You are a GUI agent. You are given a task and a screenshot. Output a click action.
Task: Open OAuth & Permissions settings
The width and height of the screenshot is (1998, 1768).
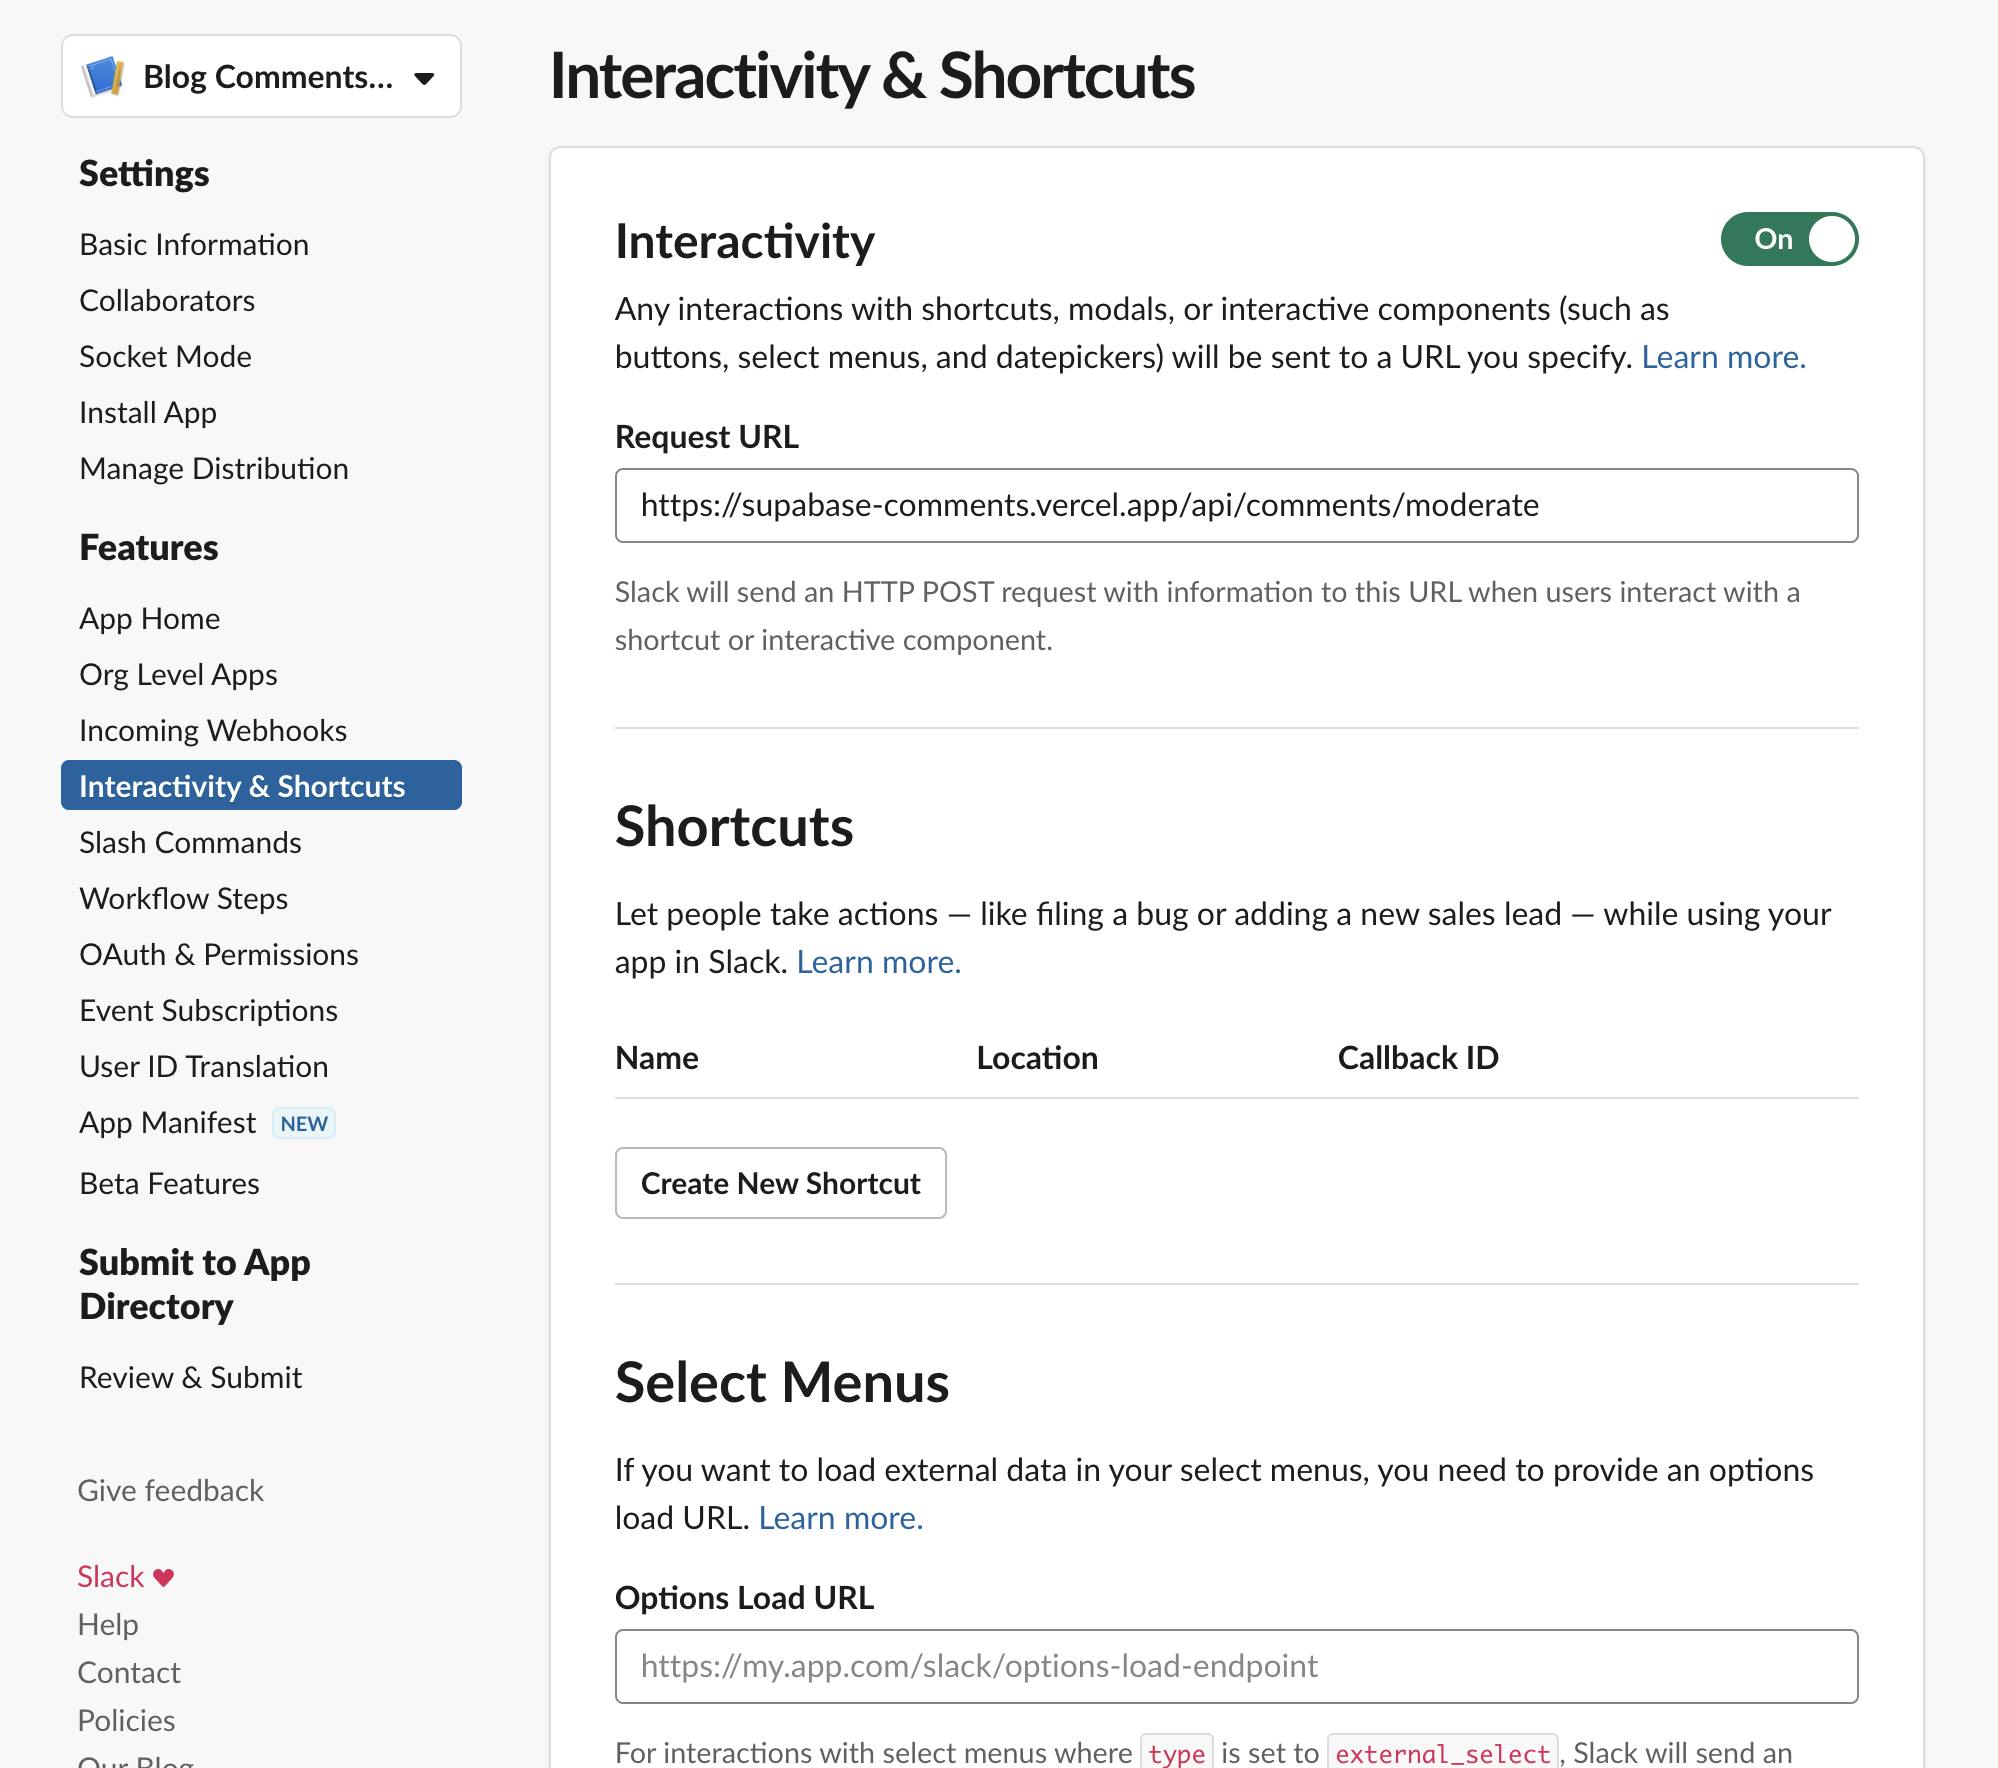click(x=218, y=954)
